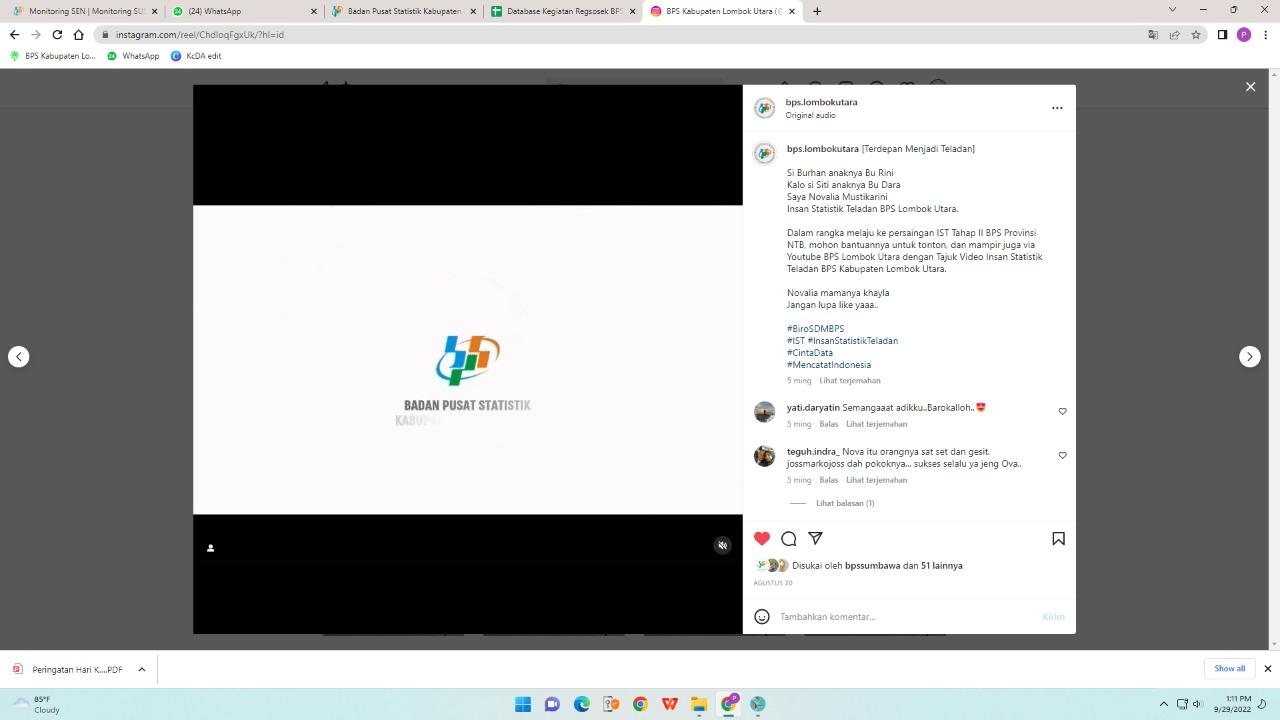This screenshot has height=720, width=1280.
Task: Open Windows Start menu
Action: pos(523,704)
